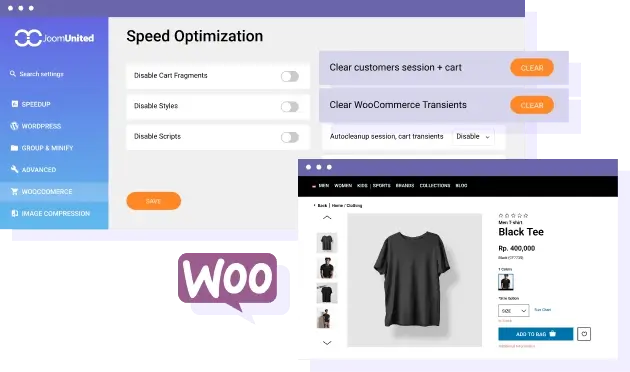Select Sports in shop navigation

[x=381, y=186]
